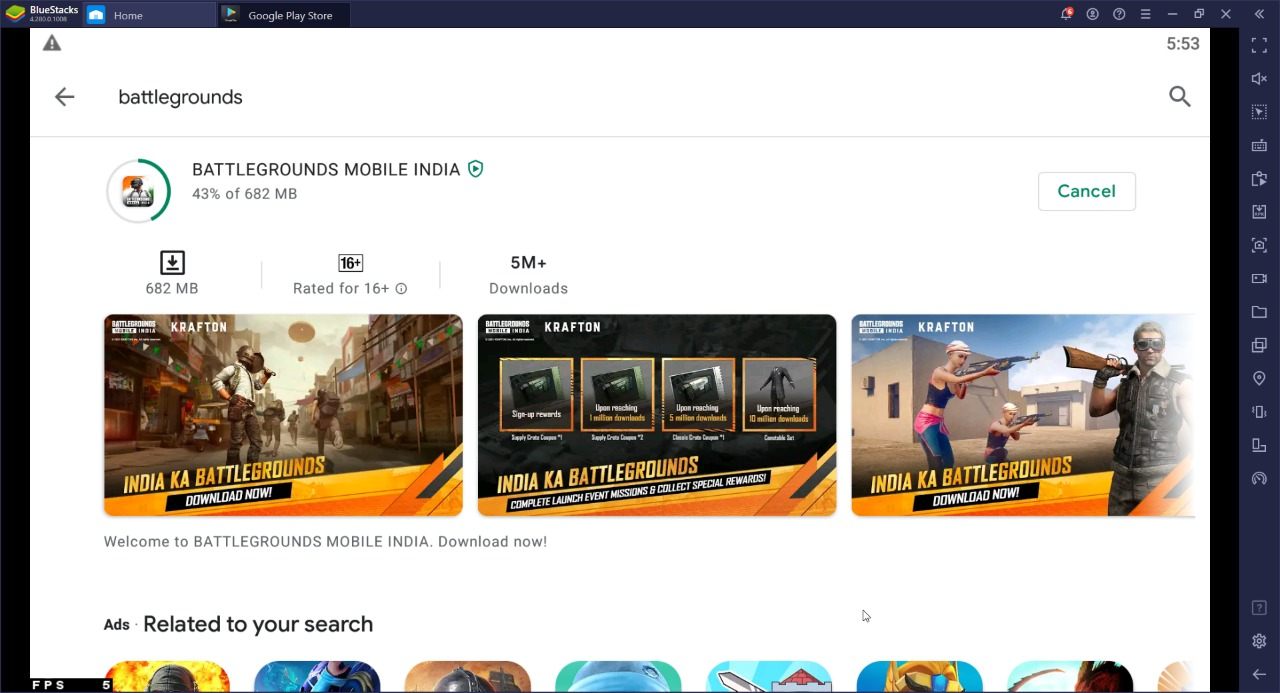Open the BATTLEGROUNDS MOBILE INDIA app title
This screenshot has height=693, width=1280.
(326, 169)
